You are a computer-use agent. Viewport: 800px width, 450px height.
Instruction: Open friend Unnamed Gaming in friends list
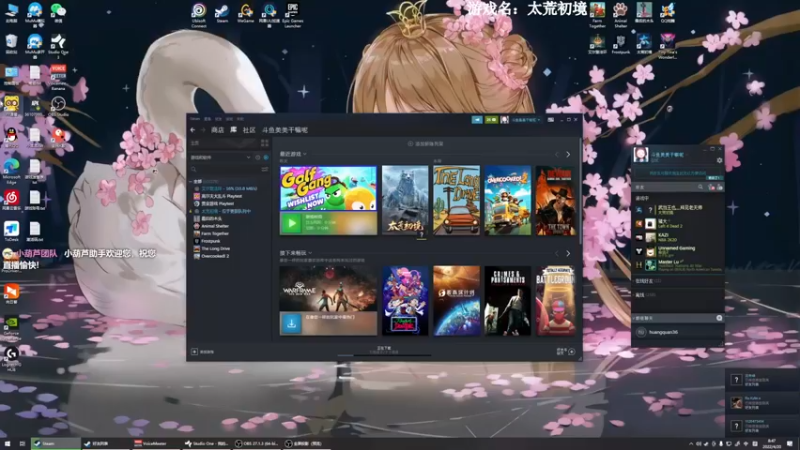679,251
